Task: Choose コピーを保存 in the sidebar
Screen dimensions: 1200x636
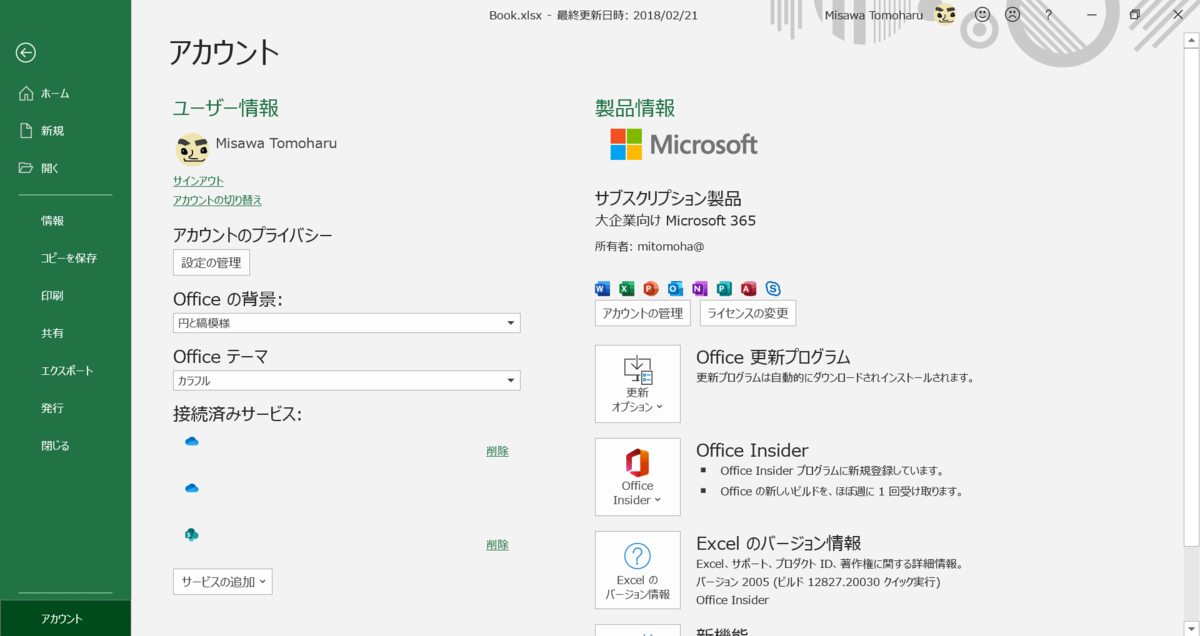Action: click(x=65, y=258)
